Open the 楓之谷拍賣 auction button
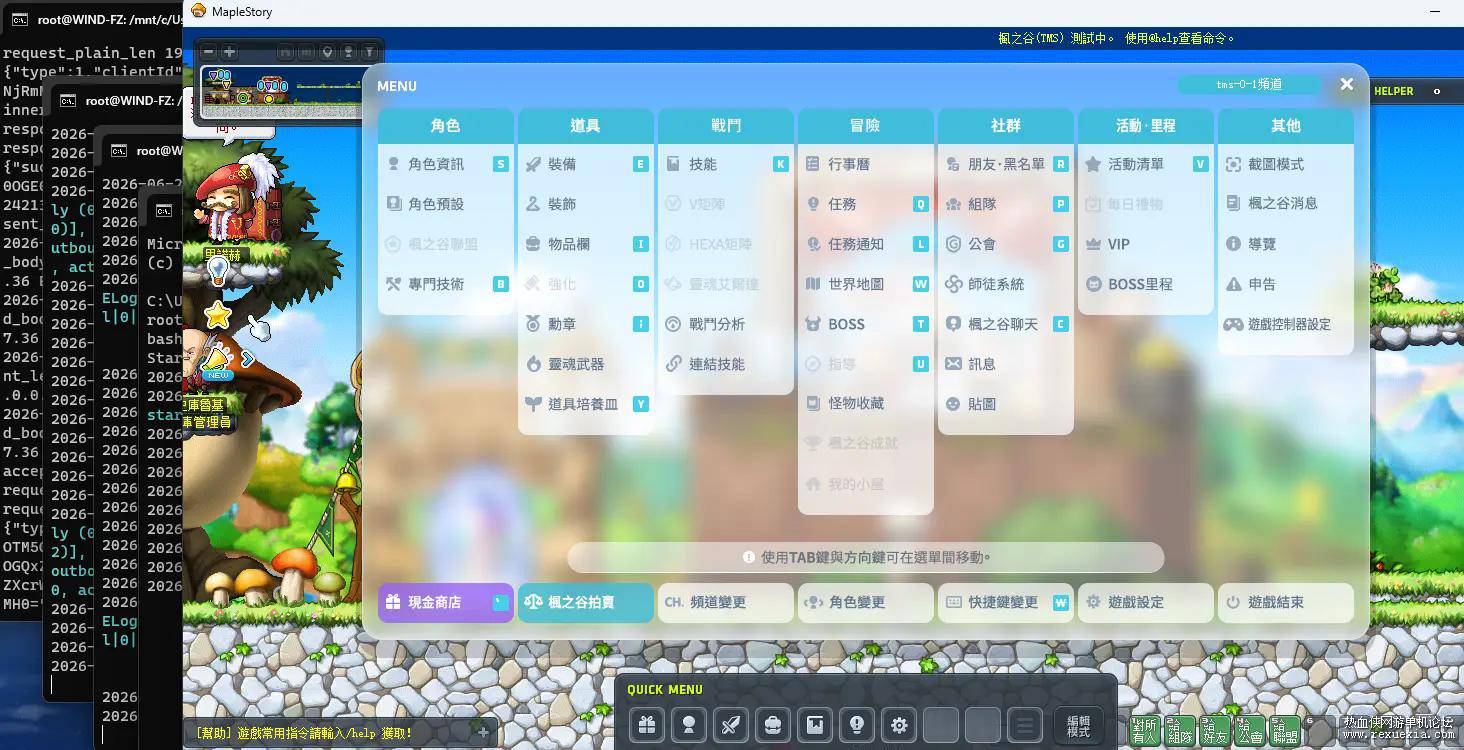The width and height of the screenshot is (1464, 750). 586,603
